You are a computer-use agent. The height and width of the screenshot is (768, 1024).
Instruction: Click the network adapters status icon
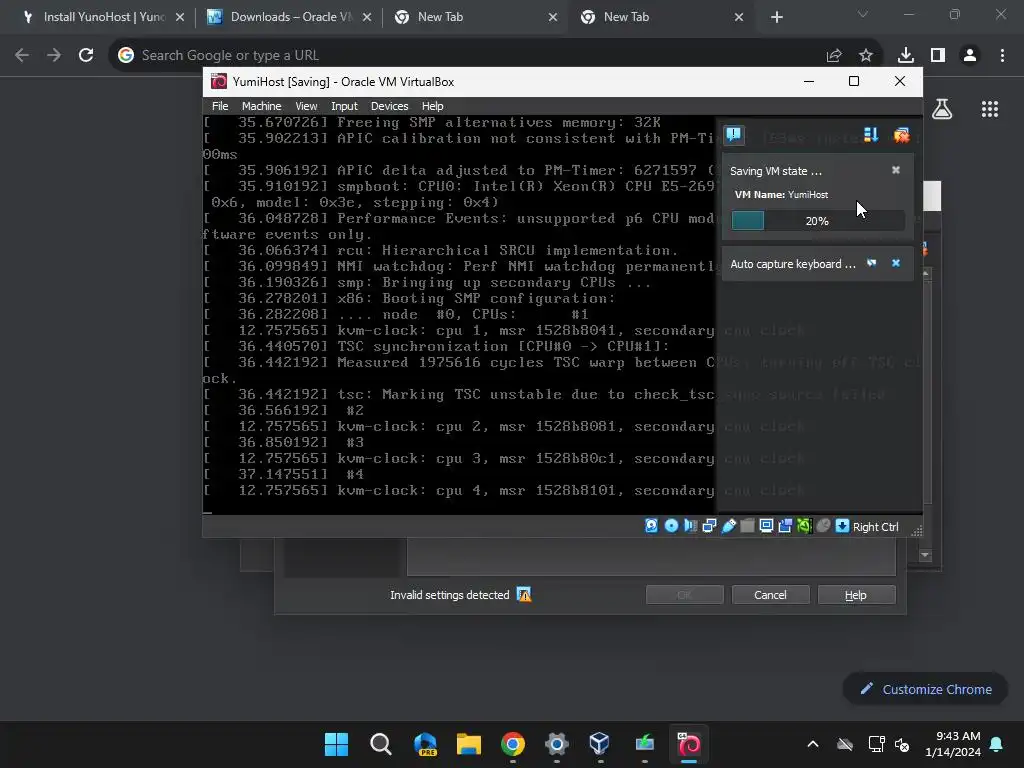click(x=709, y=526)
